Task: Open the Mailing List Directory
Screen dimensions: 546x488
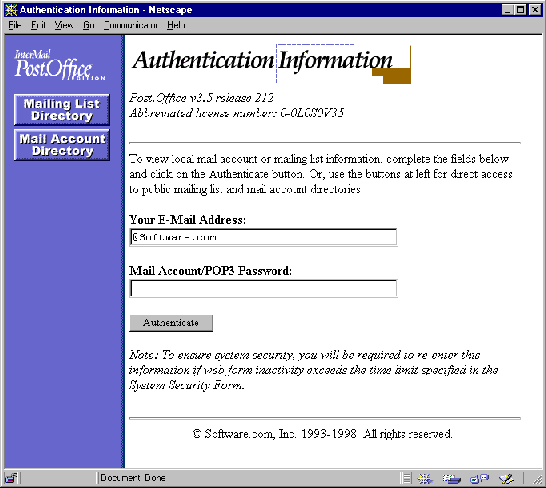Action: coord(62,110)
